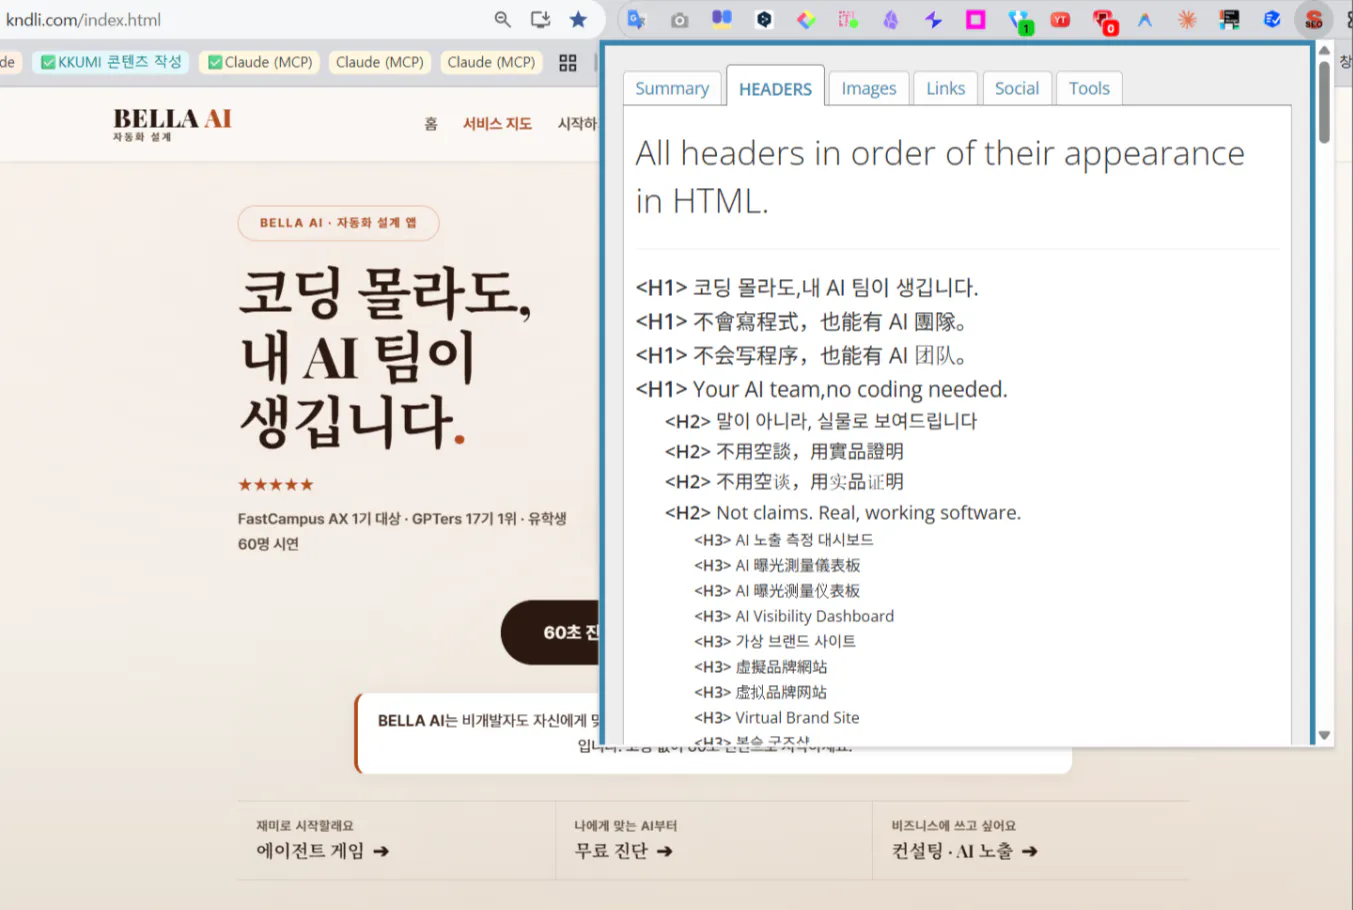Click the H3 'AI Visibility Dashboard' header entry
Screen dimensions: 1353x910
[x=794, y=616]
